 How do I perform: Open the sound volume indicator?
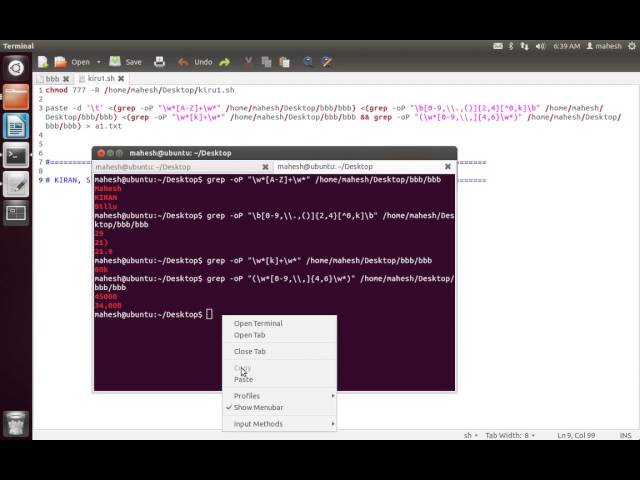point(540,46)
